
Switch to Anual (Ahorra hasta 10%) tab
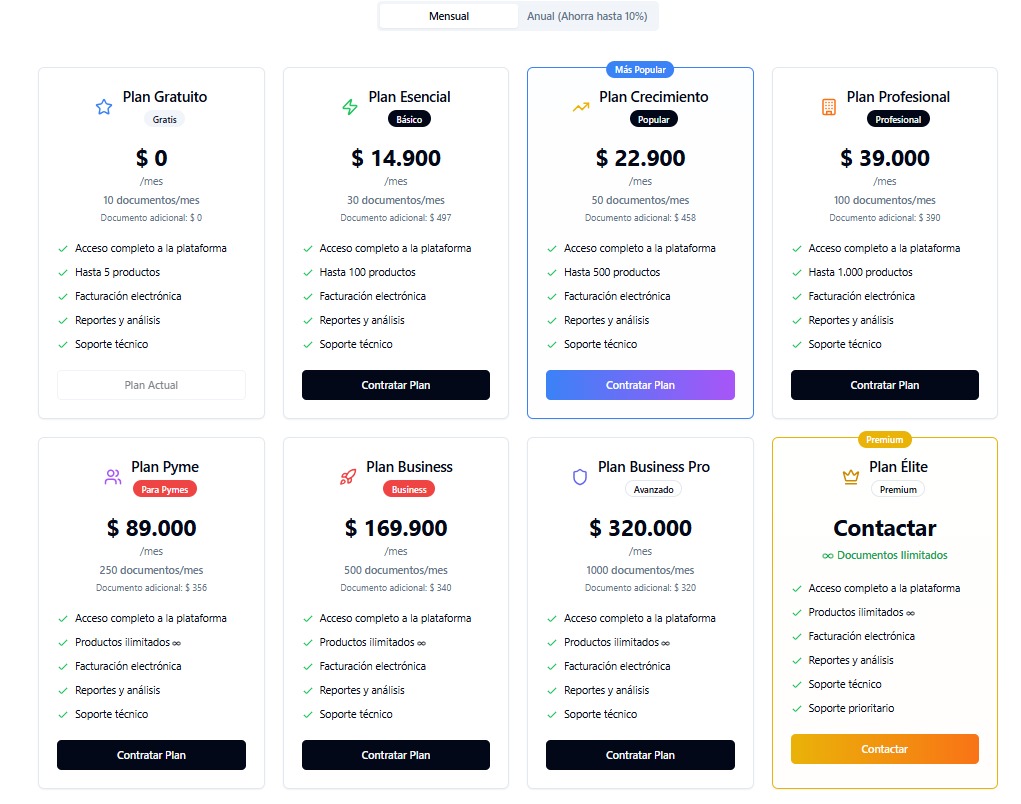pyautogui.click(x=587, y=16)
